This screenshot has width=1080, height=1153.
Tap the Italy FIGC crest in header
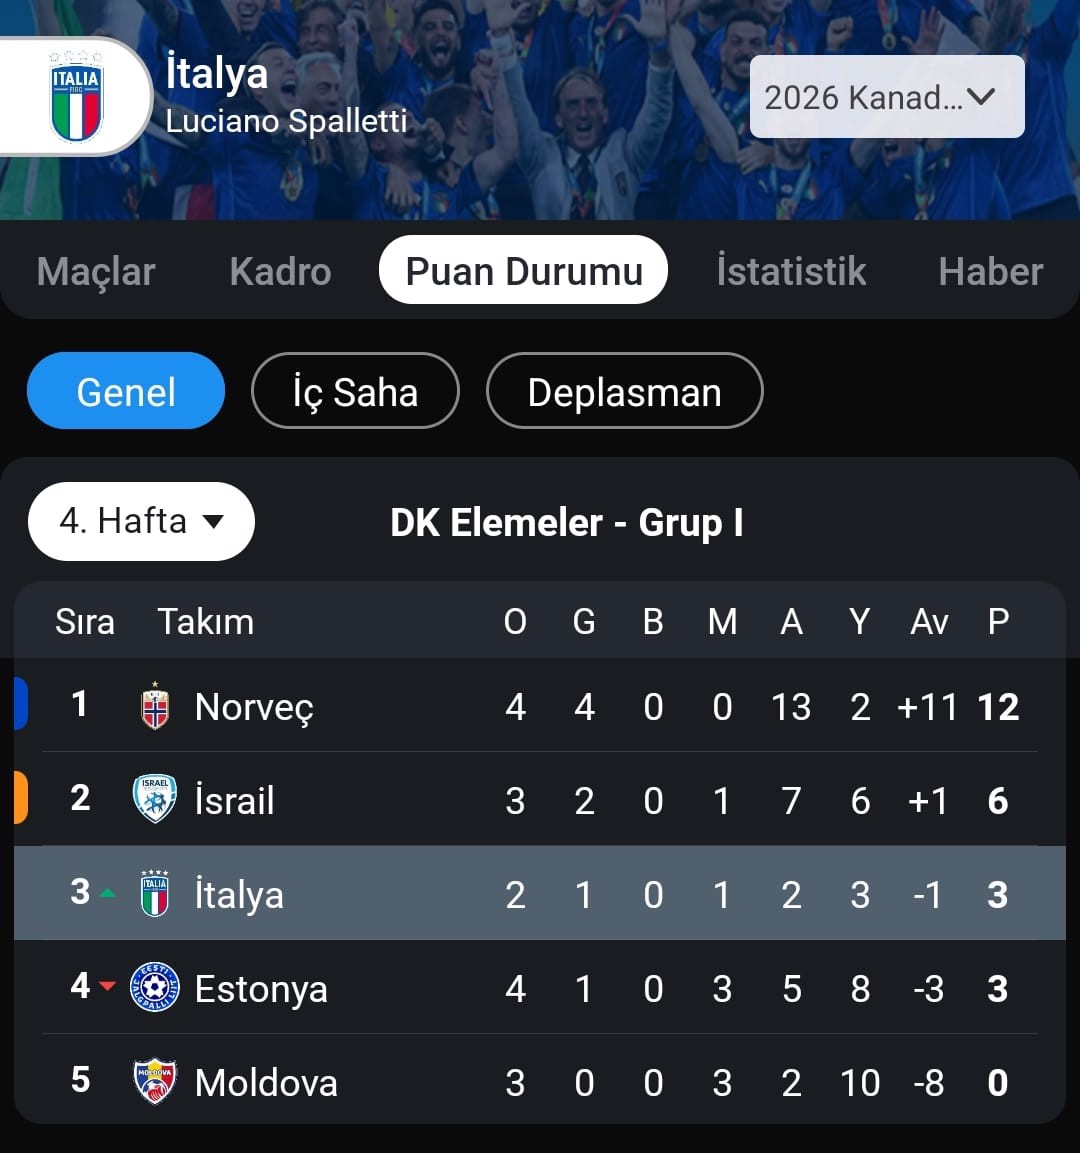[76, 96]
